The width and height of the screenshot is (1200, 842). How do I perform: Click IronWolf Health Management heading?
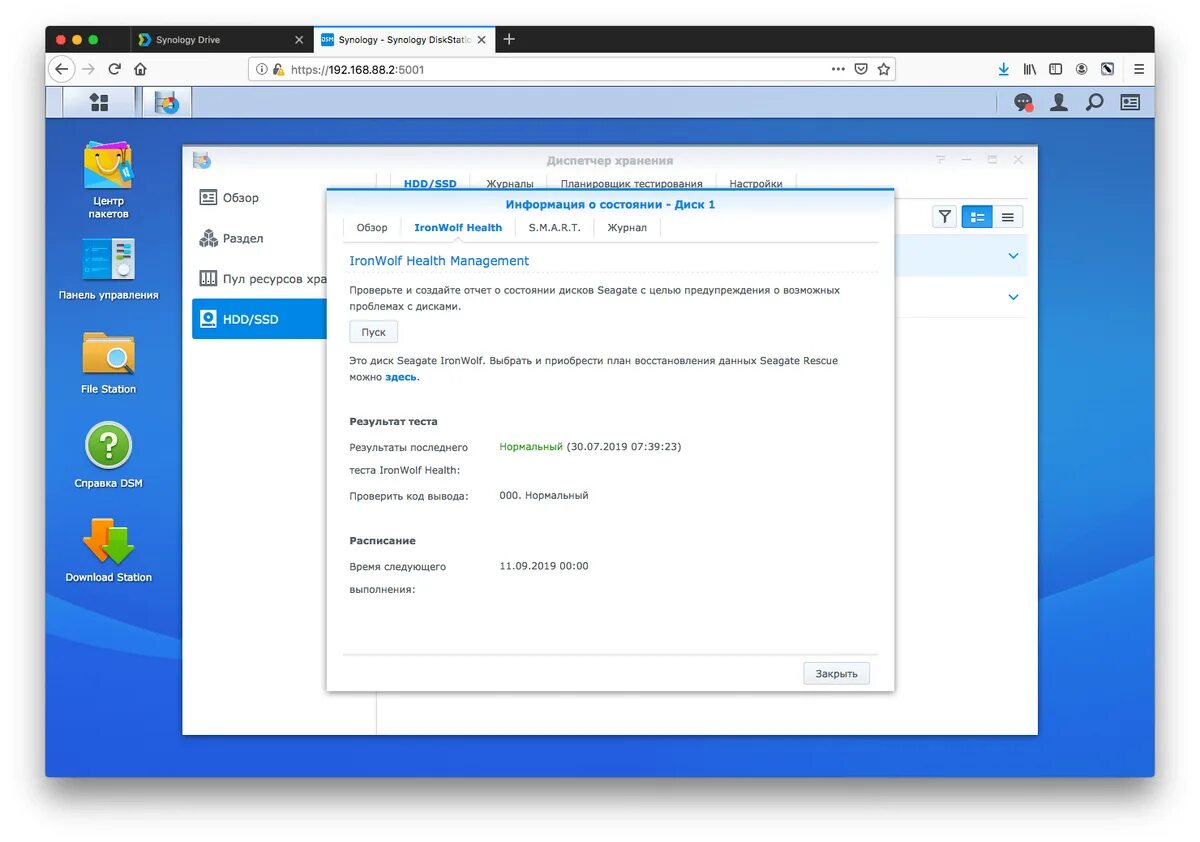click(x=439, y=261)
